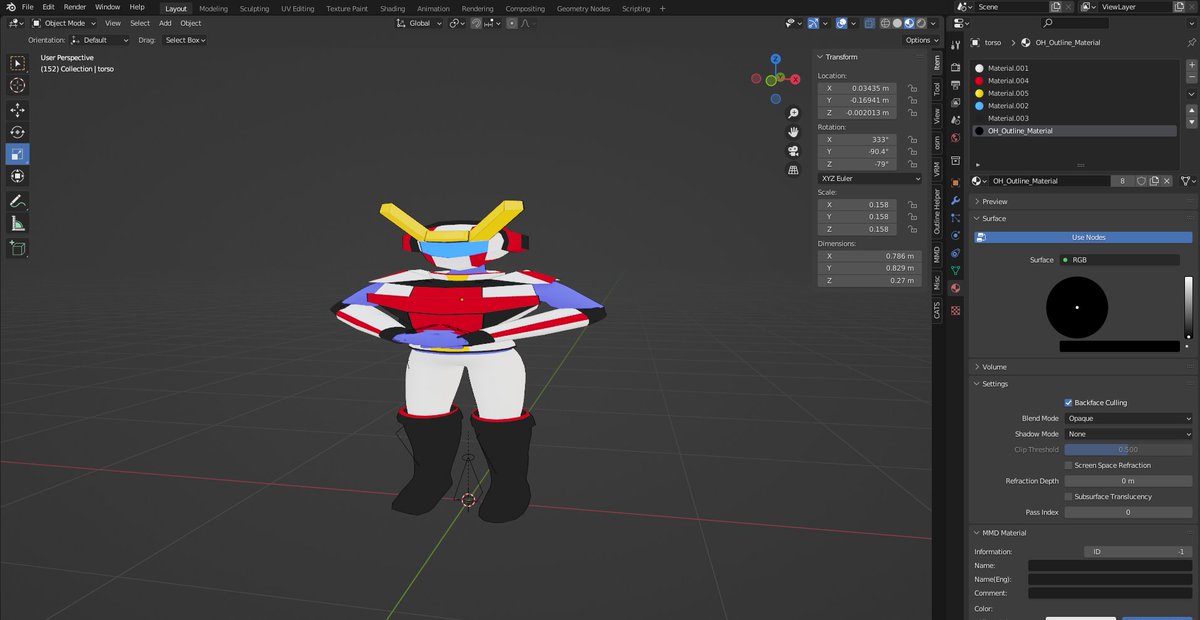Select the Select Box tool
The image size is (1200, 620).
[x=18, y=63]
